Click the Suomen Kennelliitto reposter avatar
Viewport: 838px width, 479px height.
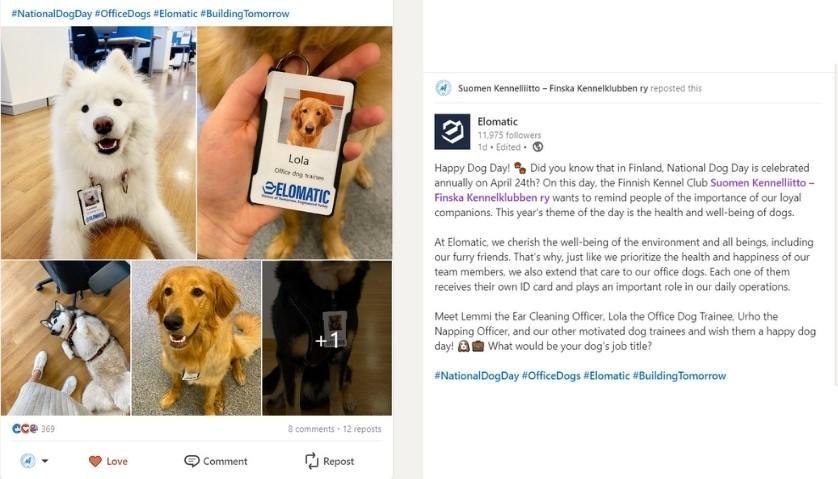[x=443, y=88]
